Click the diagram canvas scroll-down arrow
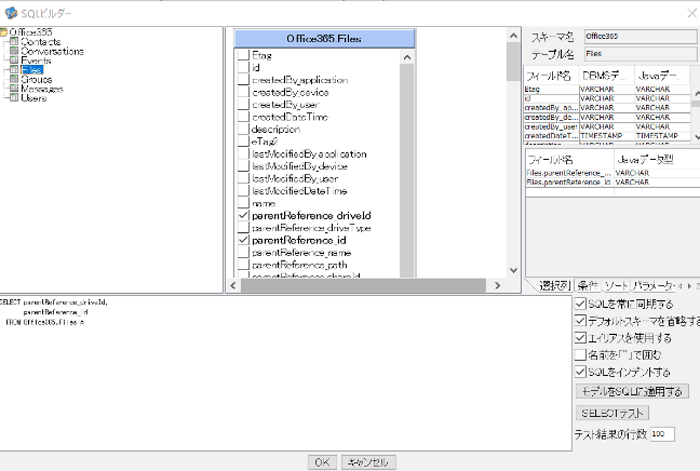This screenshot has width=700, height=471. click(x=513, y=271)
